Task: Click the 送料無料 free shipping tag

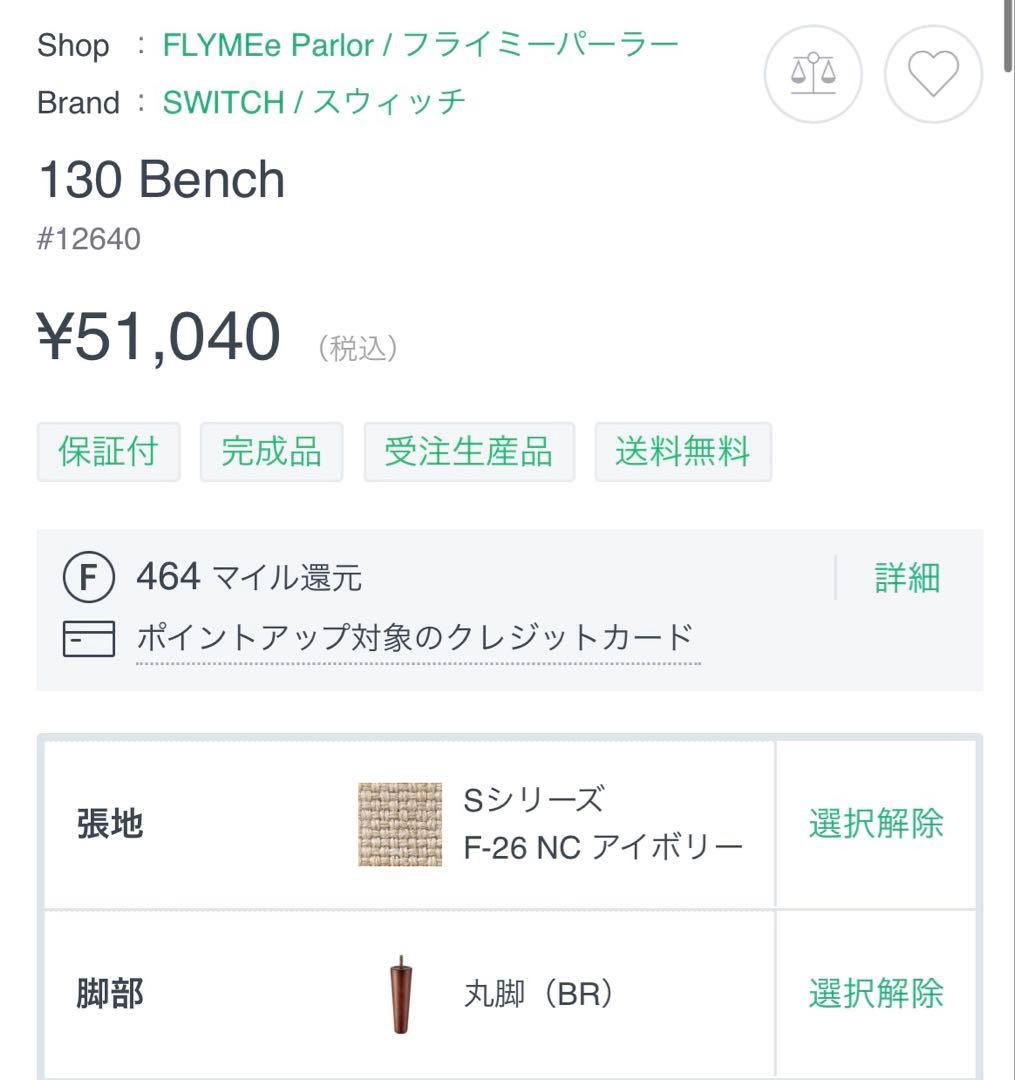Action: (x=682, y=452)
